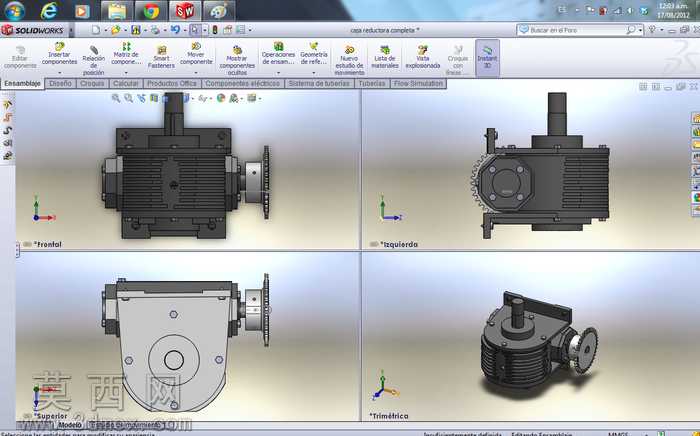The image size is (700, 436).
Task: Click Mostrar componentes ocultos
Action: (237, 60)
